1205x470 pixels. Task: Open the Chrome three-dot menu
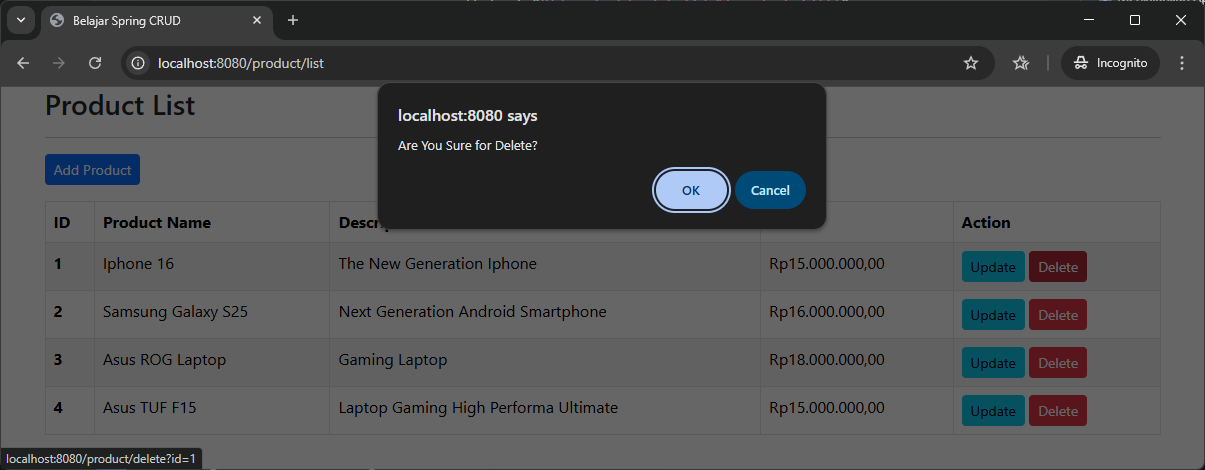click(1182, 63)
